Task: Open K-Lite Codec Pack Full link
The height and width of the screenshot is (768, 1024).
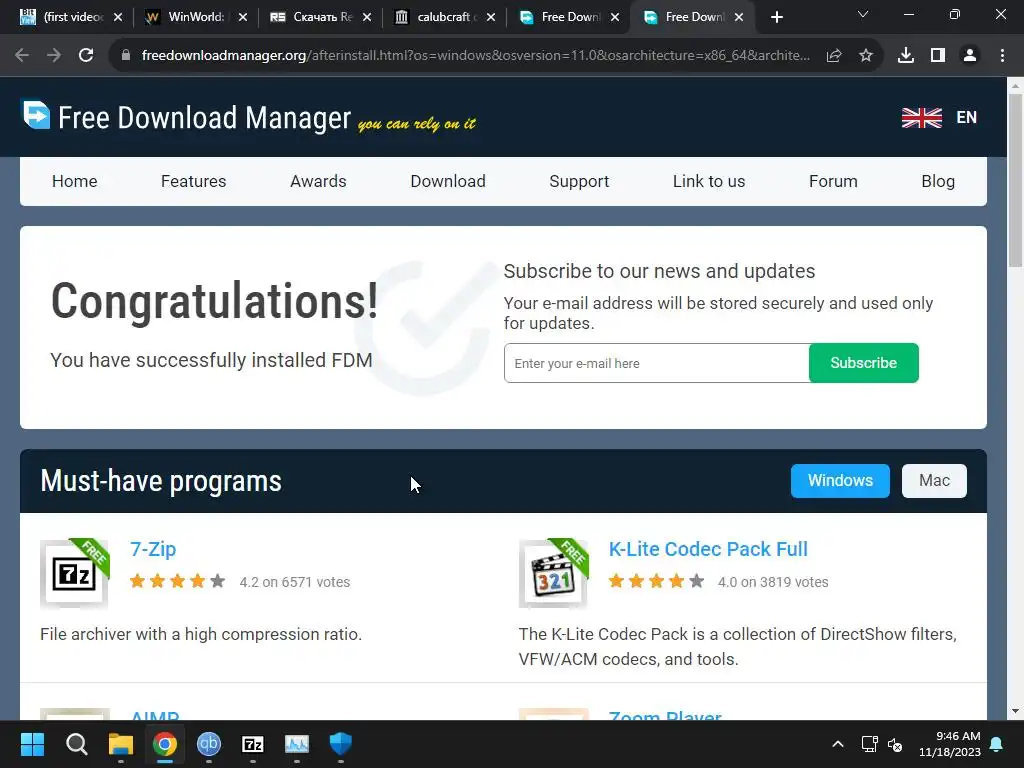Action: point(708,549)
